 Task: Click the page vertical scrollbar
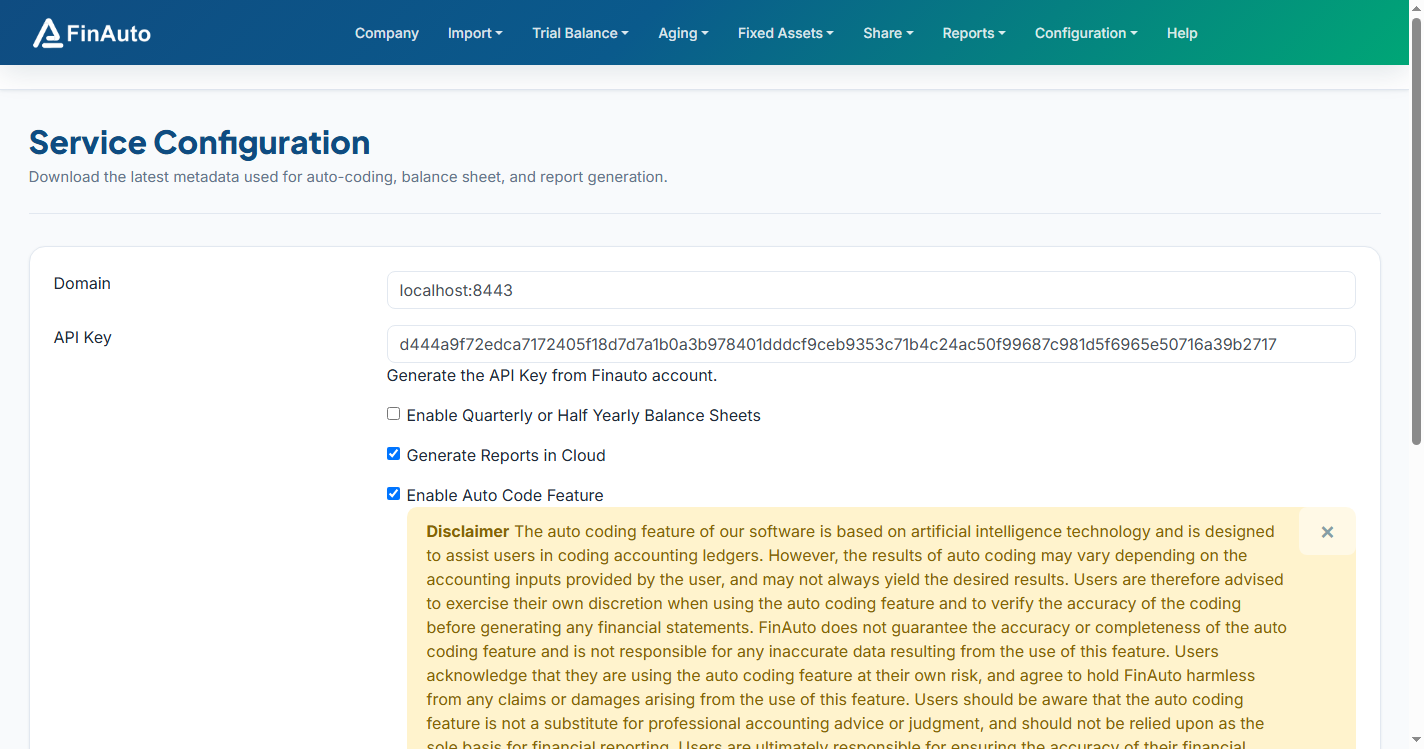pyautogui.click(x=1416, y=230)
